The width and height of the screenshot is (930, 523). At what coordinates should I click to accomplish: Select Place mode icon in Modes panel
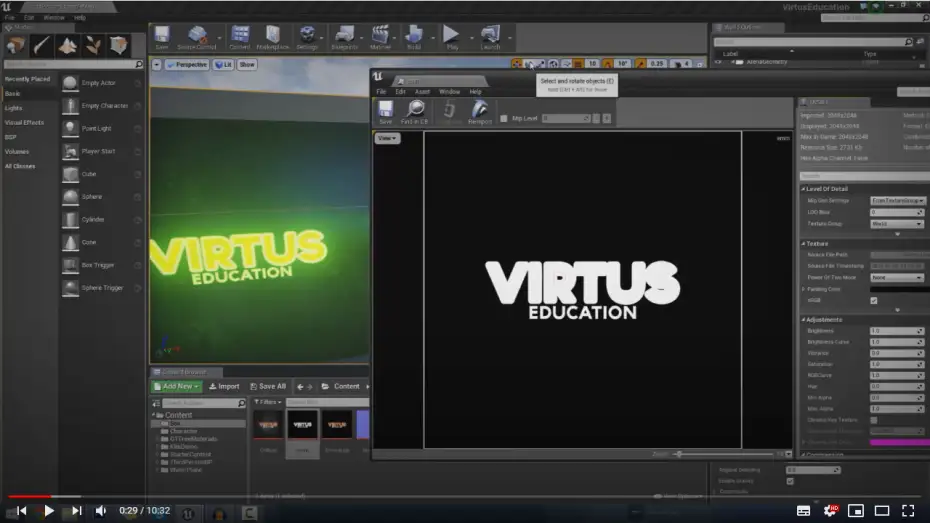point(16,45)
